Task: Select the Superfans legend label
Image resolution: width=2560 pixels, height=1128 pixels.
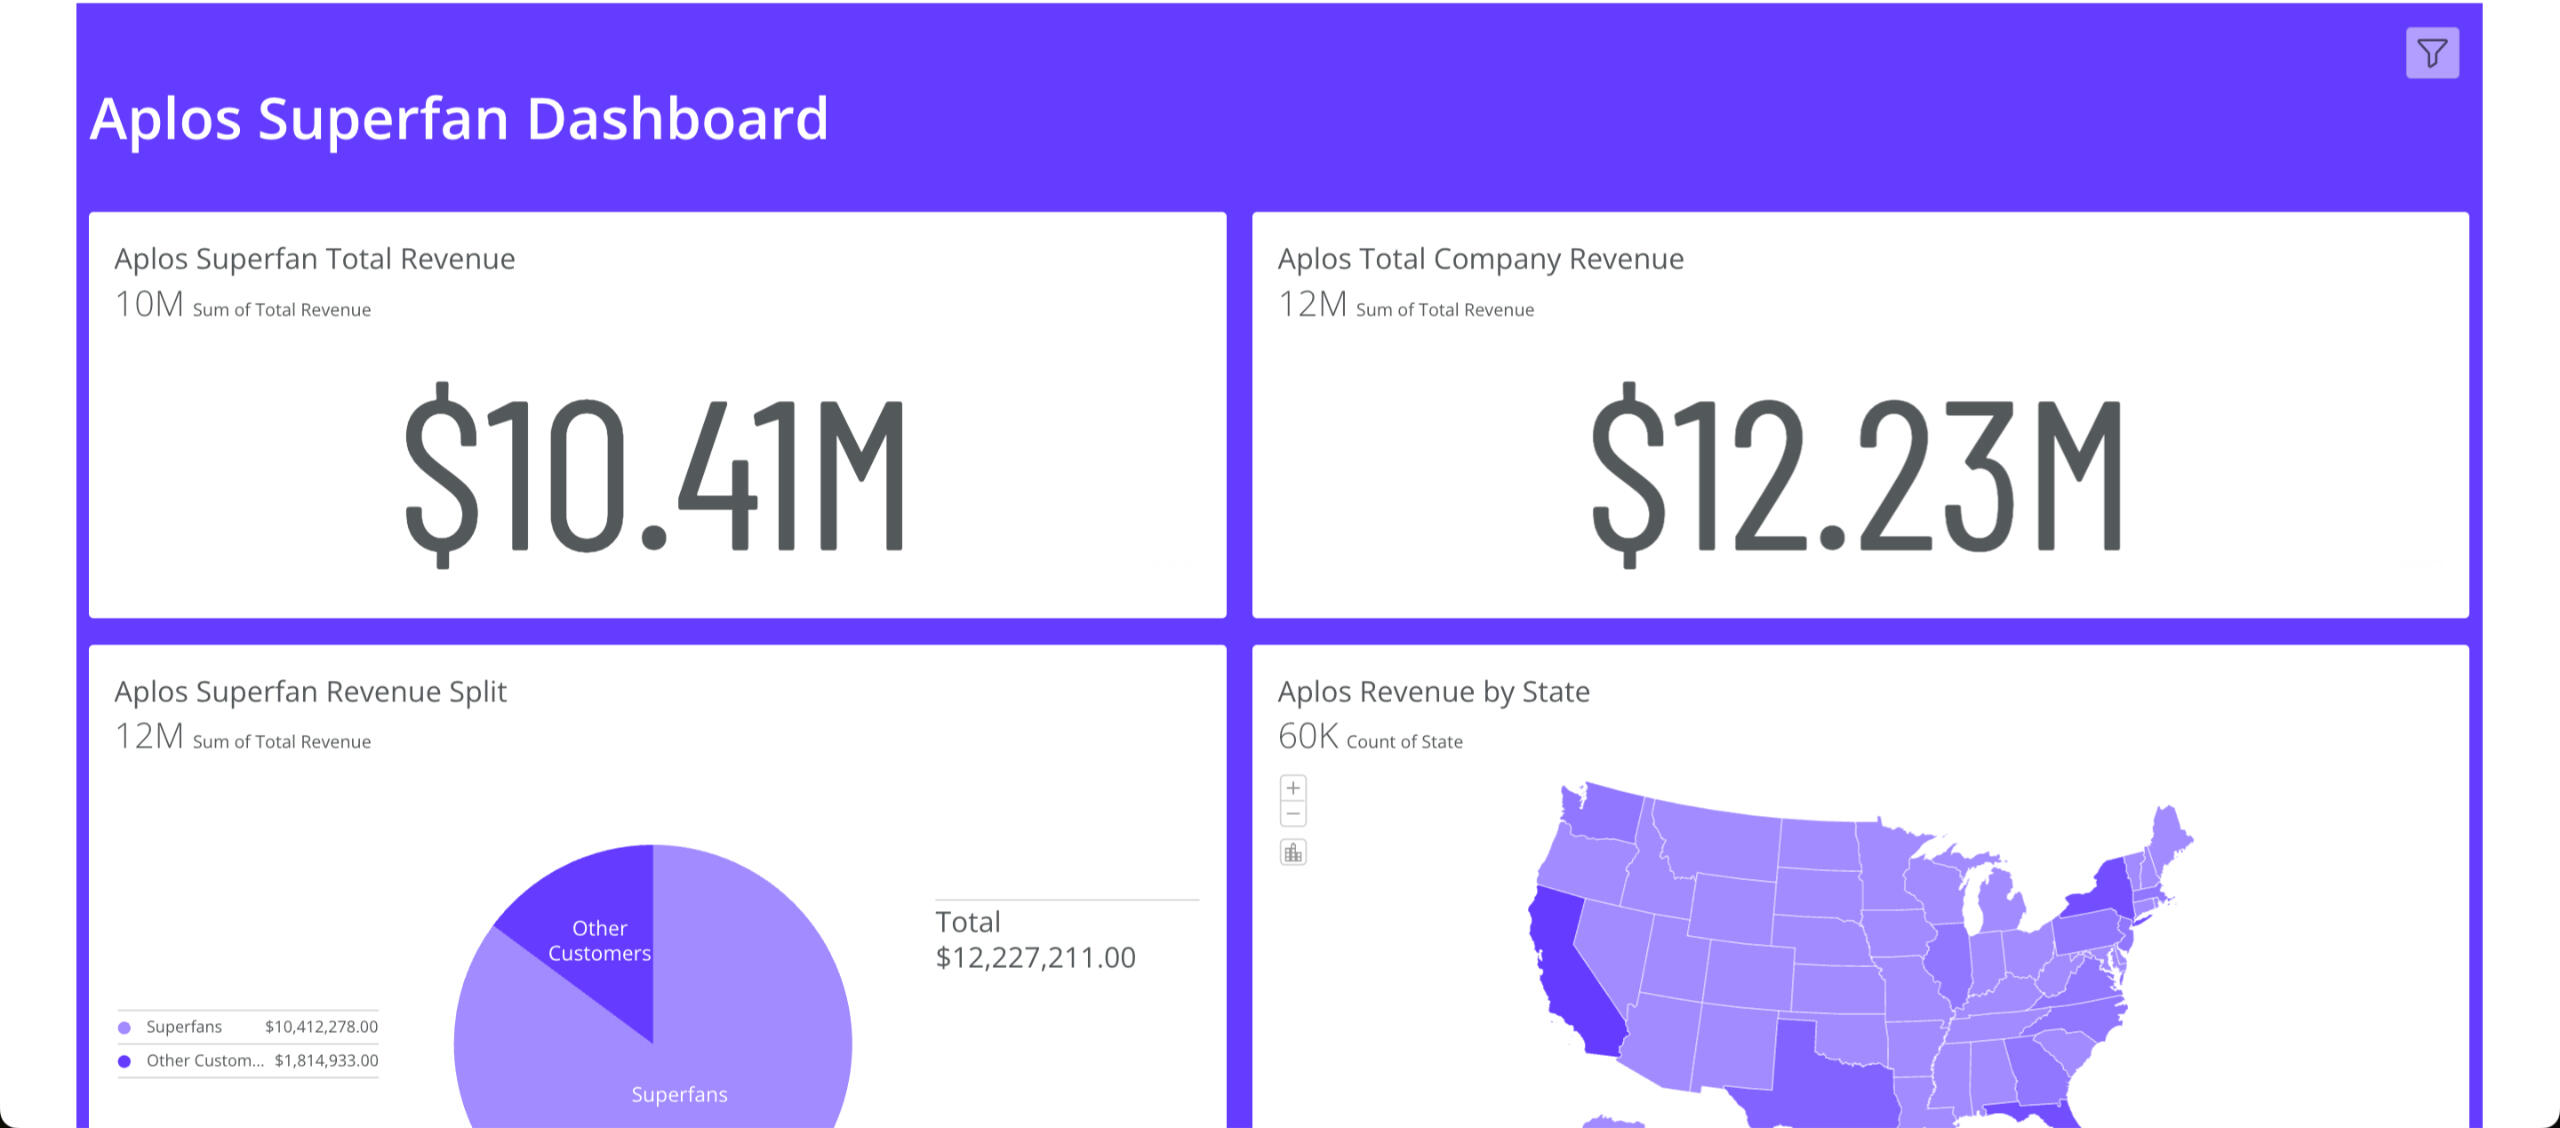Action: [x=184, y=1027]
